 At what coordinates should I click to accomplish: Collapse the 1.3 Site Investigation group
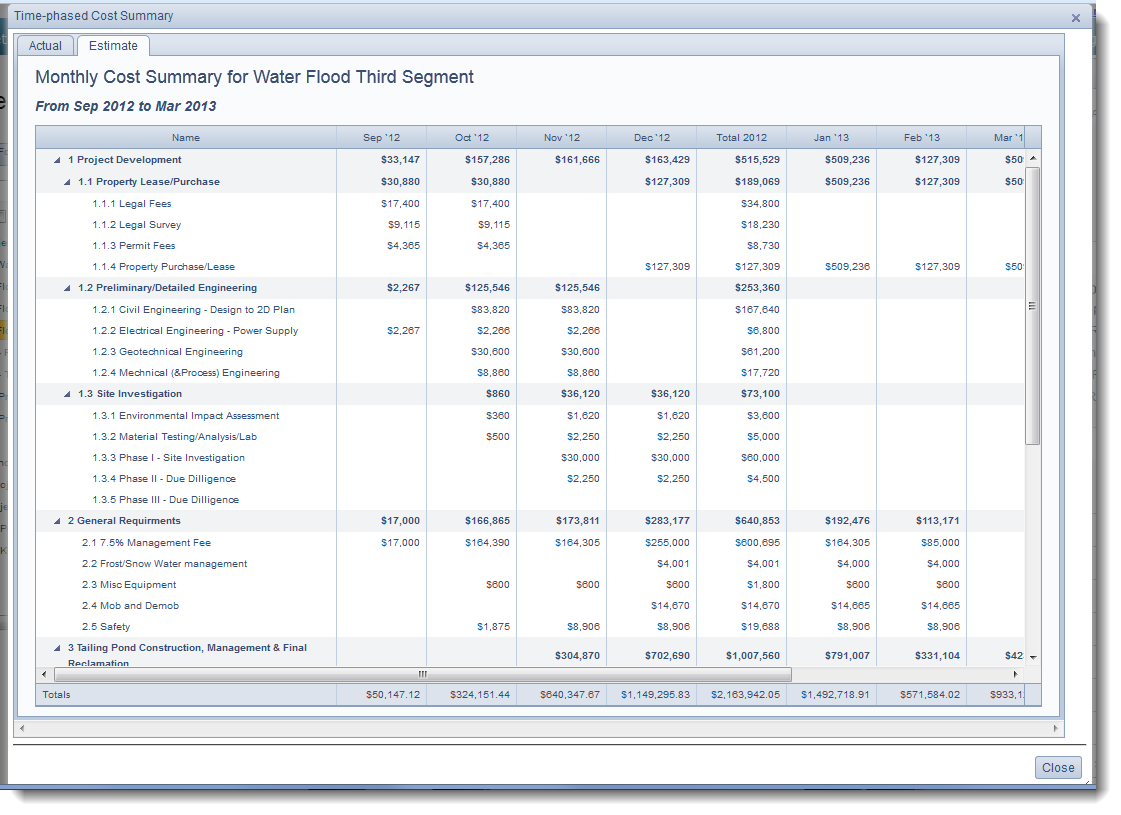coord(67,394)
